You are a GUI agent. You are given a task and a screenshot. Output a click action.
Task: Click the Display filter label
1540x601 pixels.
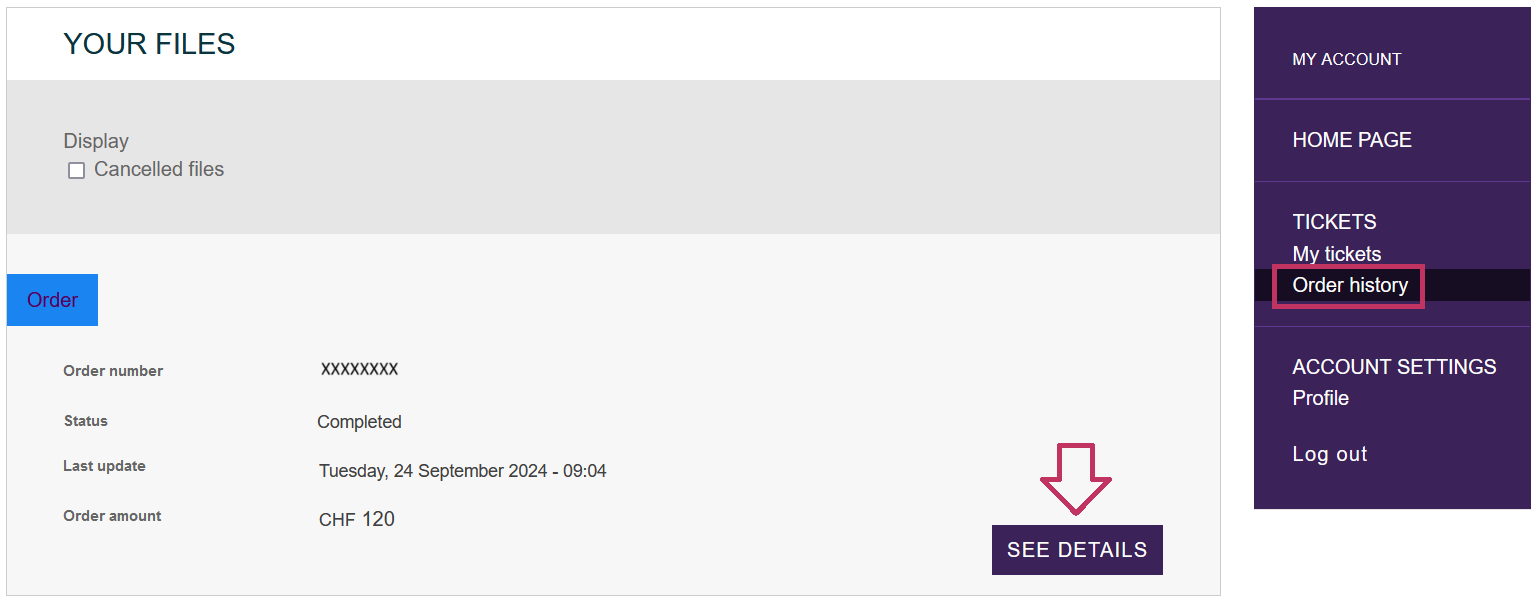click(x=96, y=141)
